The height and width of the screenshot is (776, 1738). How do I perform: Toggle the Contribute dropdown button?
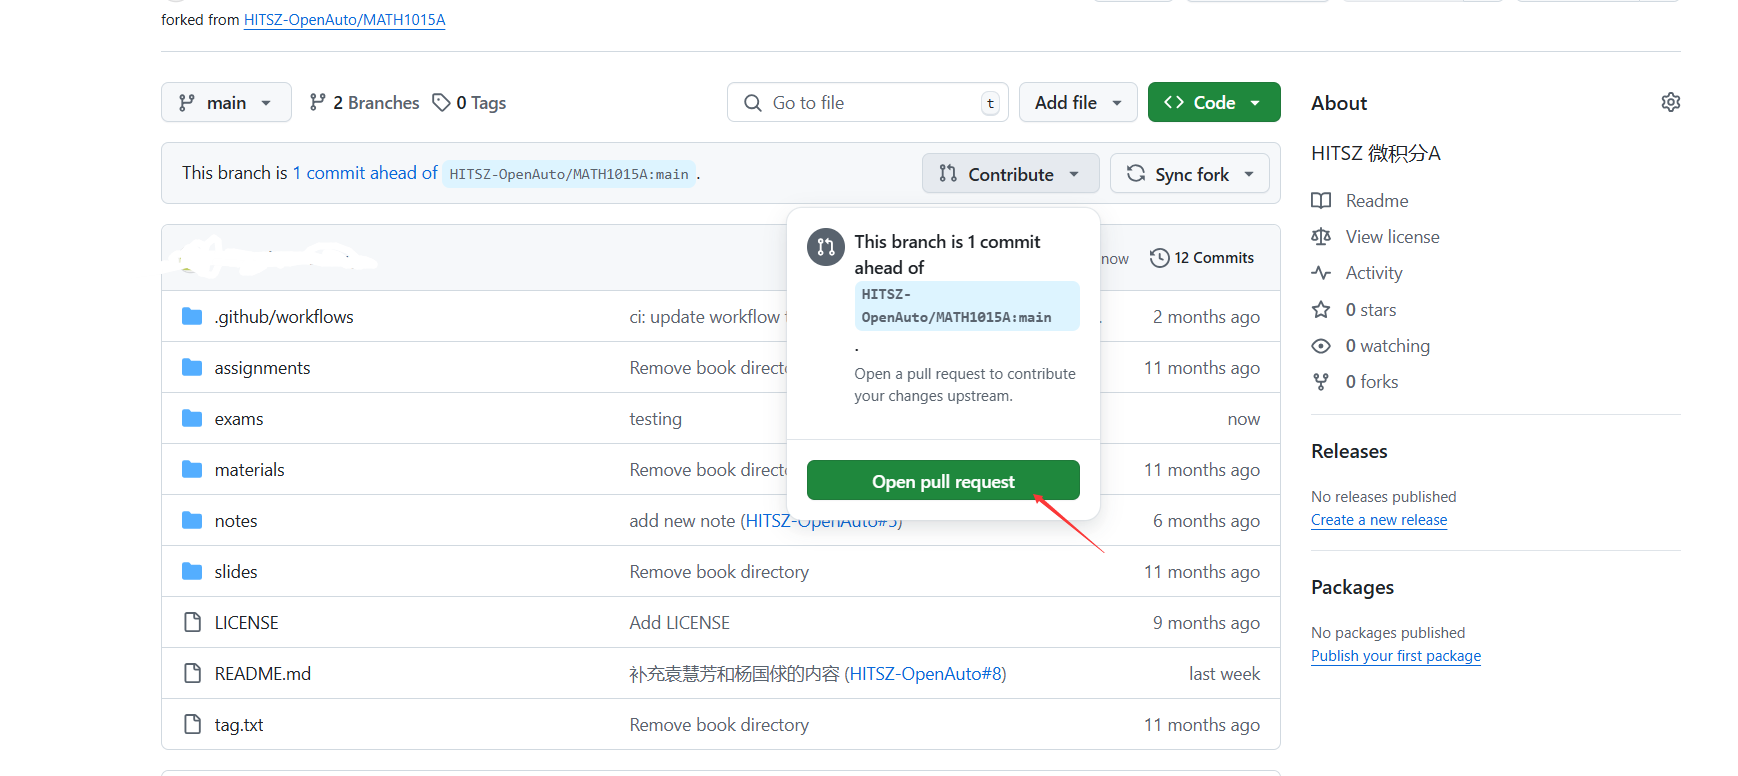point(1010,174)
